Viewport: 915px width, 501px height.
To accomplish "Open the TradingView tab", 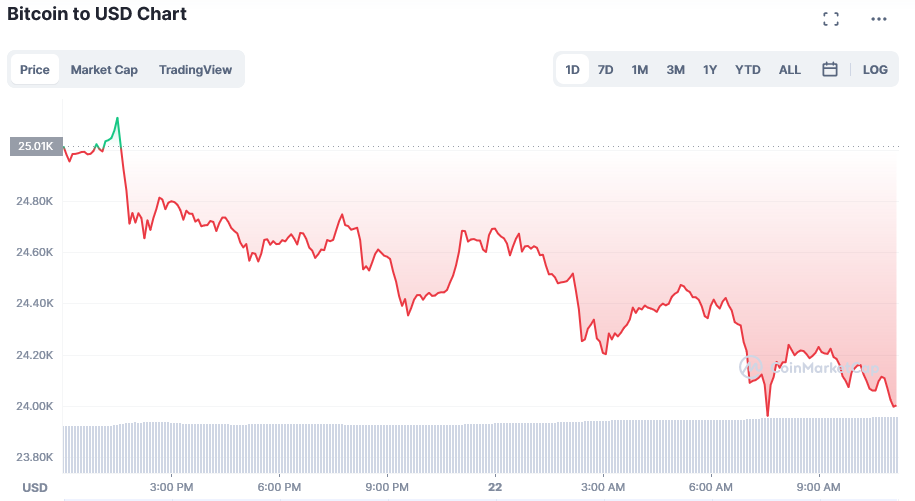I will coord(195,69).
